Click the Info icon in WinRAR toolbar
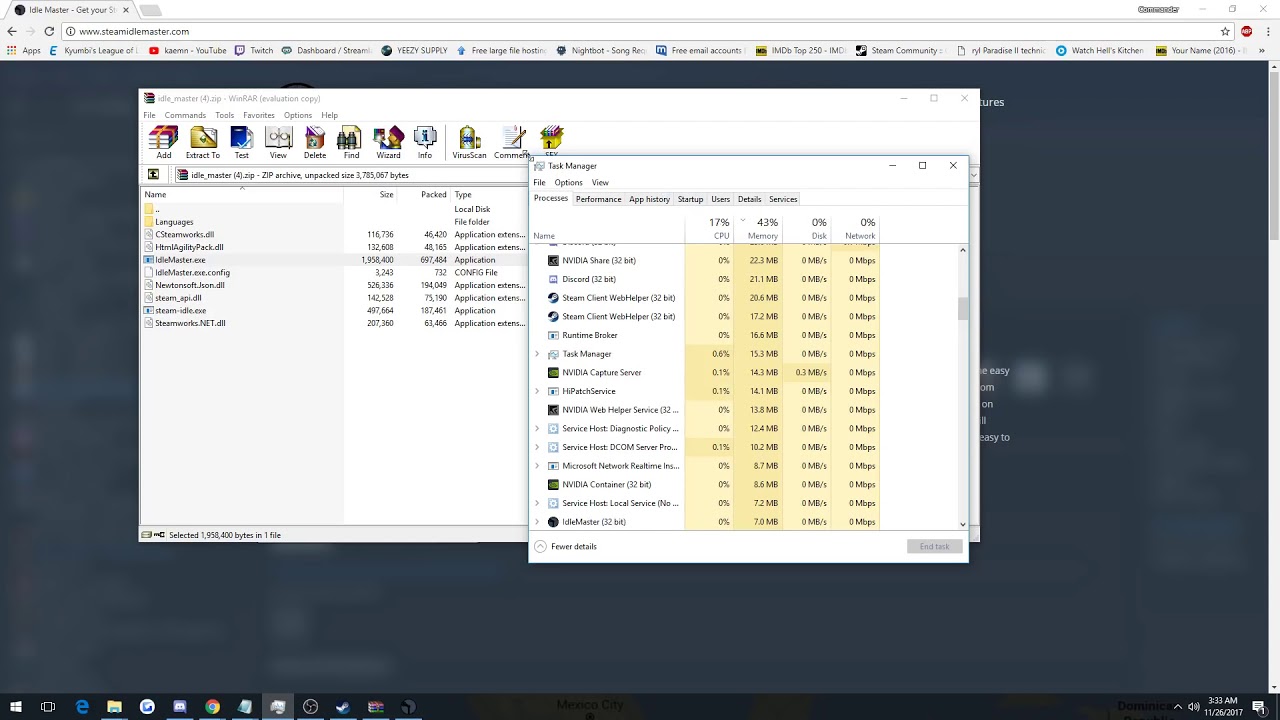The image size is (1280, 720). (425, 142)
